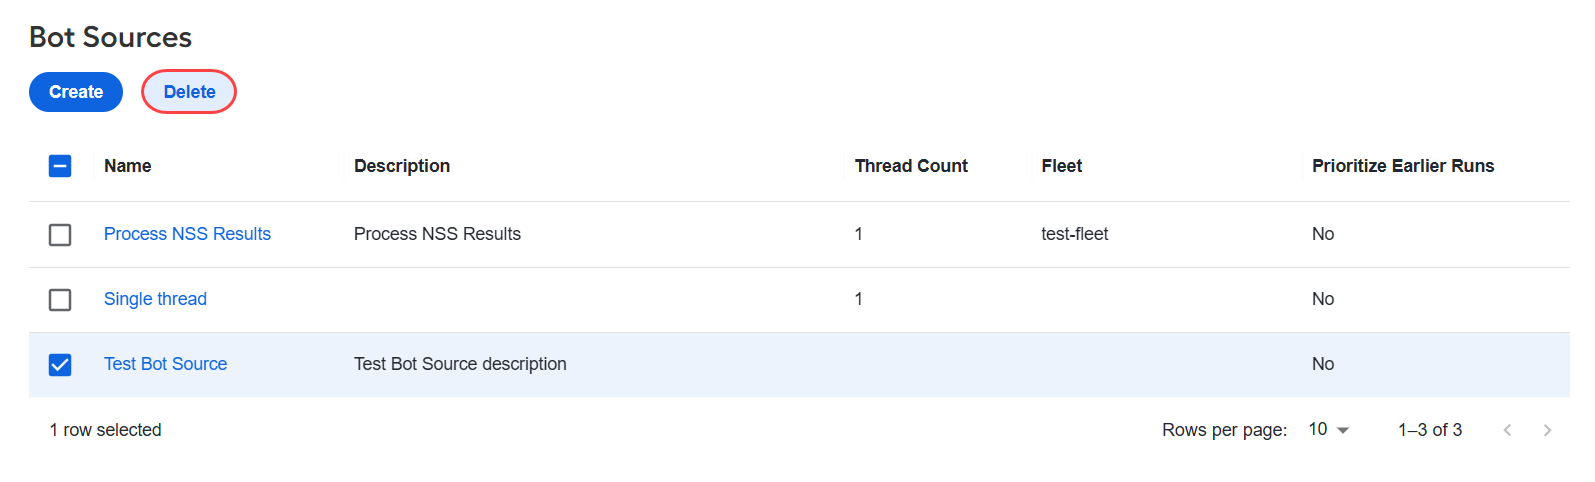Viewport: 1595px width, 482px height.
Task: Click the Delete button
Action: 189,92
